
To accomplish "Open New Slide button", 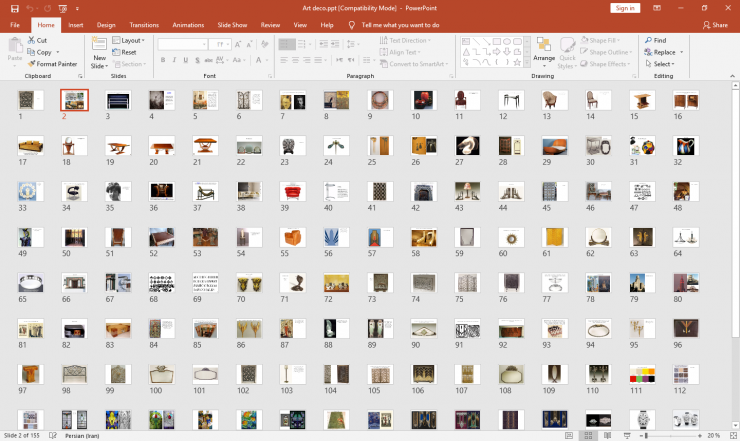I will point(99,53).
